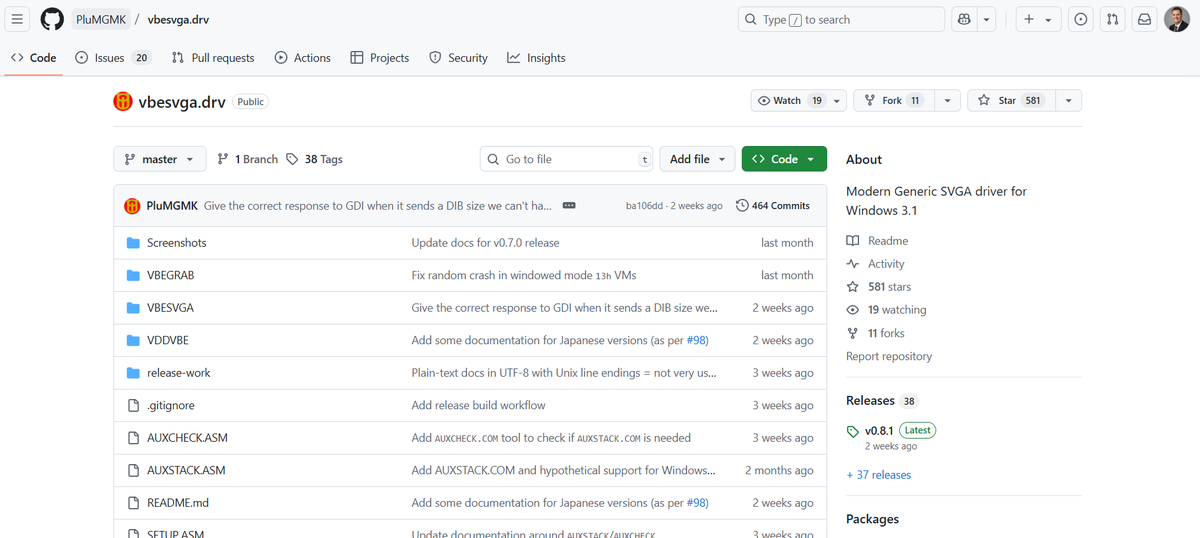Open the Screenshots folder

(176, 243)
